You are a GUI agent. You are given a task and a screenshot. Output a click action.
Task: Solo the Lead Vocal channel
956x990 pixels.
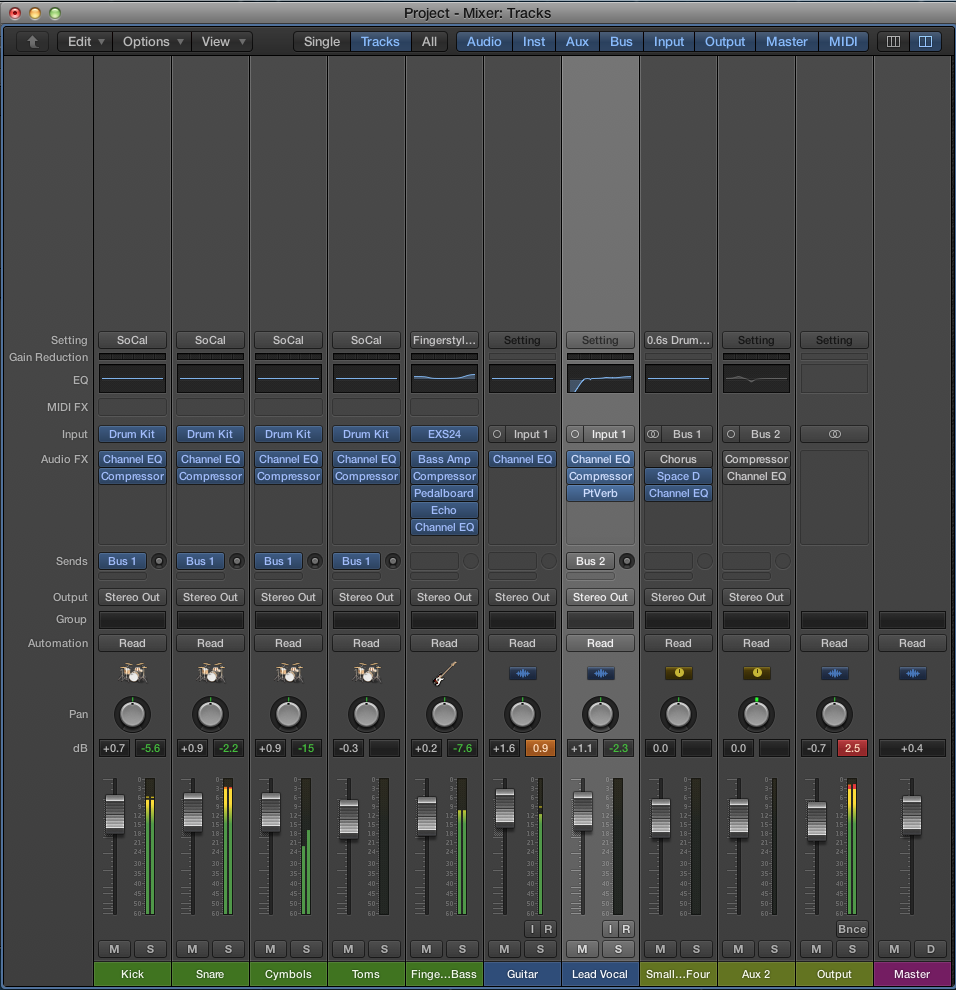[x=618, y=949]
